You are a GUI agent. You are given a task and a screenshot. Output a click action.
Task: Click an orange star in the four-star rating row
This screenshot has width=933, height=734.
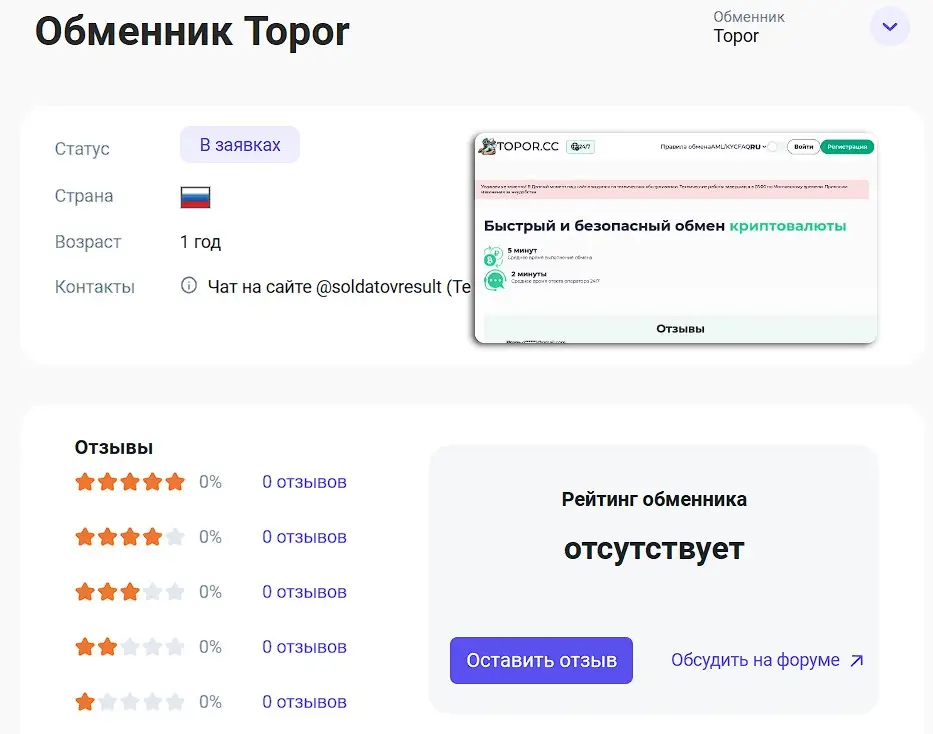tap(106, 536)
